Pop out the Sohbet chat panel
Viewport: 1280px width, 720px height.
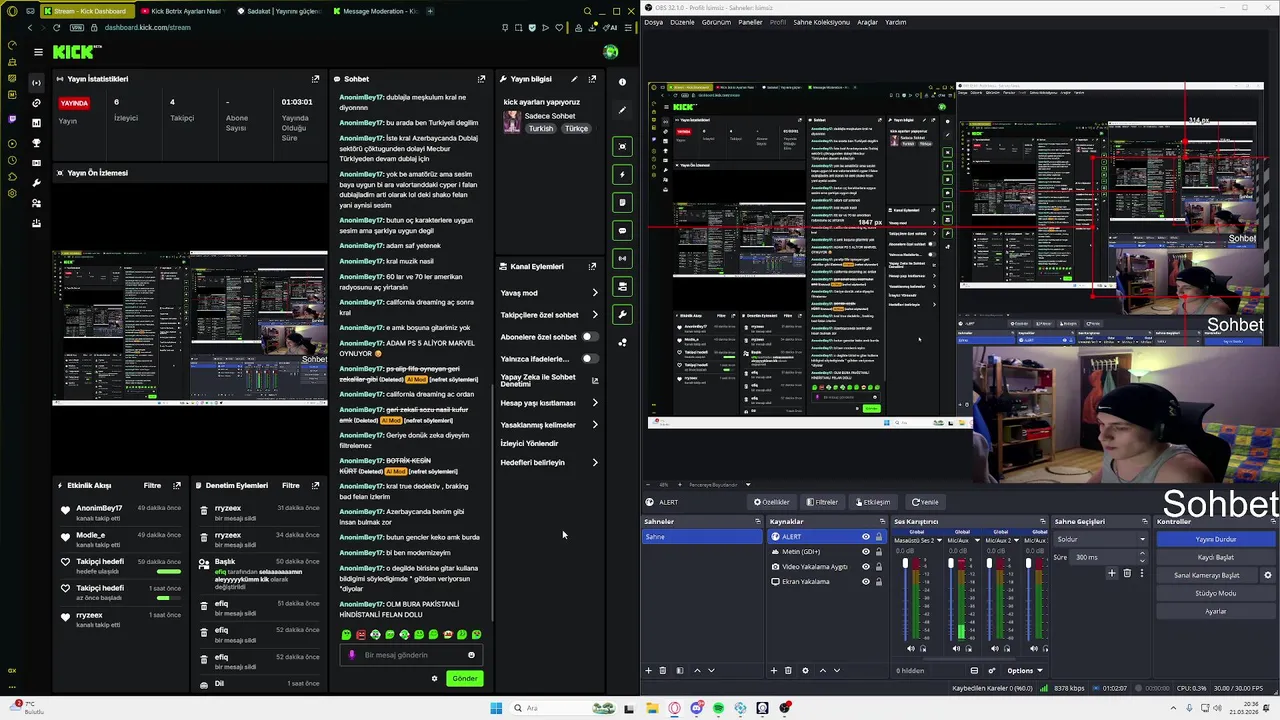481,79
